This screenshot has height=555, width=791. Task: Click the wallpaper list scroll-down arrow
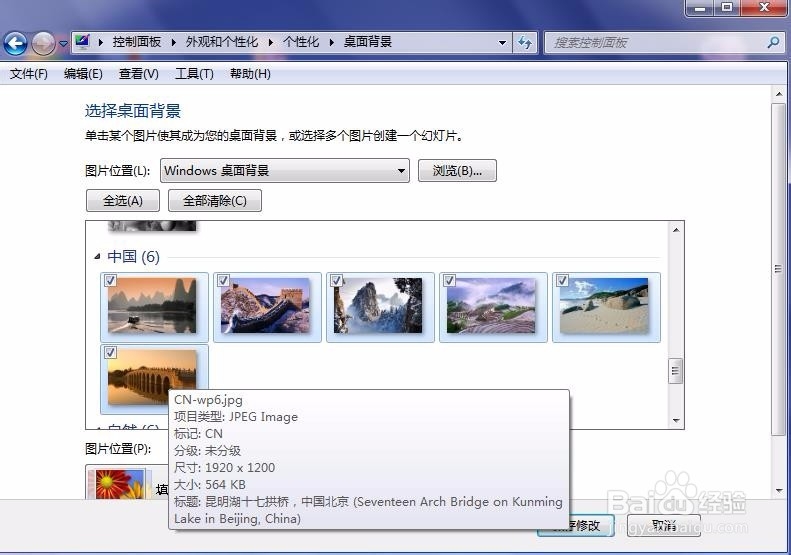(676, 420)
